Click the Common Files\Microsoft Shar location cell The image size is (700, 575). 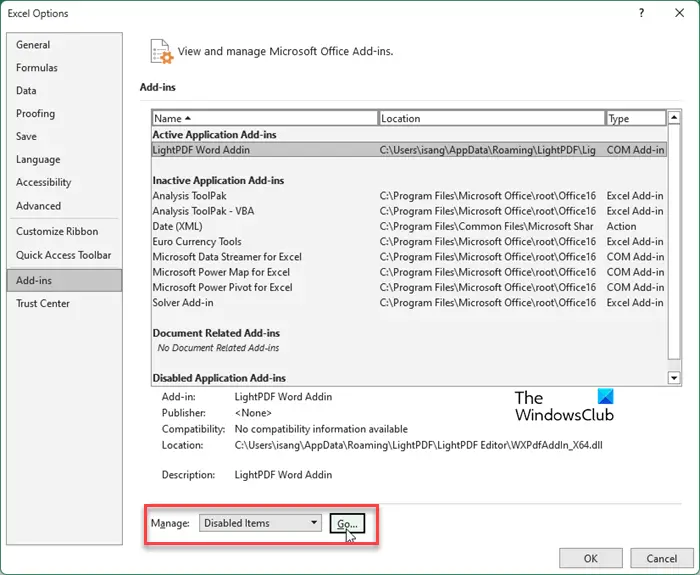click(486, 226)
